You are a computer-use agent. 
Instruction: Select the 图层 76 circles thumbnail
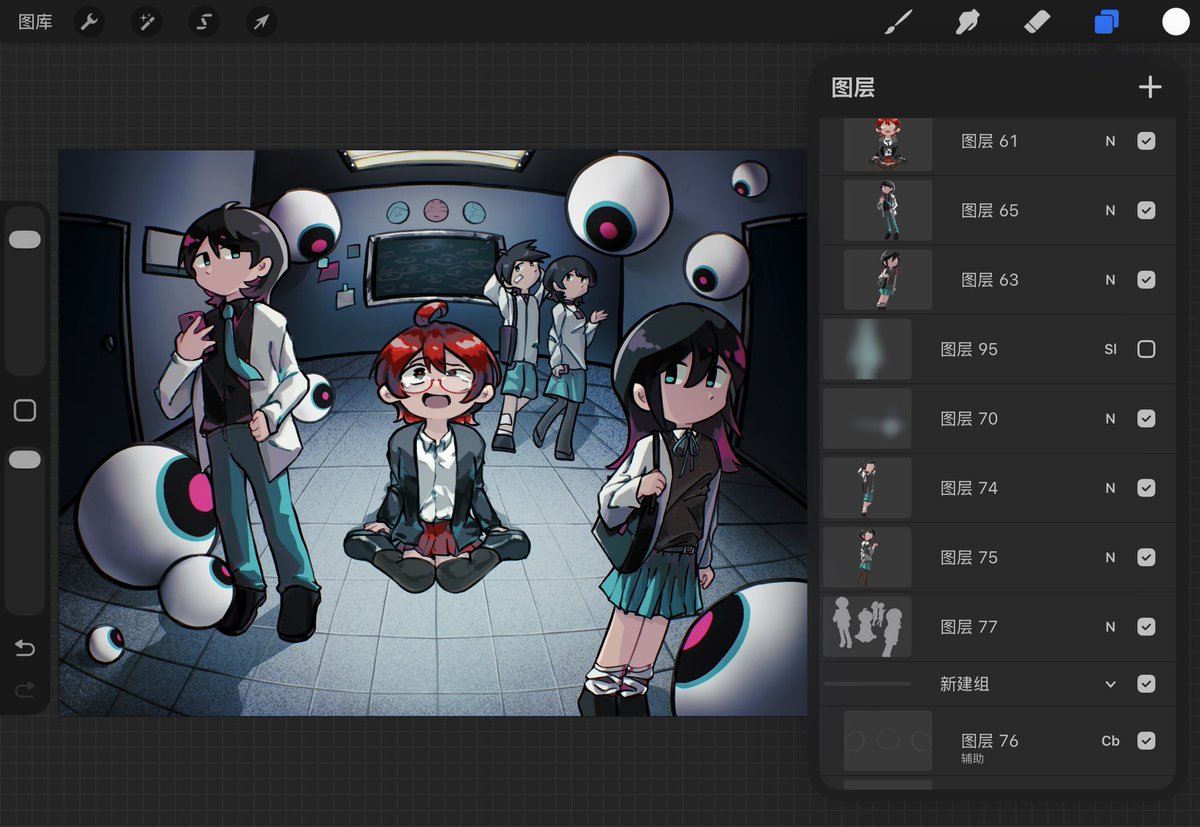click(888, 741)
